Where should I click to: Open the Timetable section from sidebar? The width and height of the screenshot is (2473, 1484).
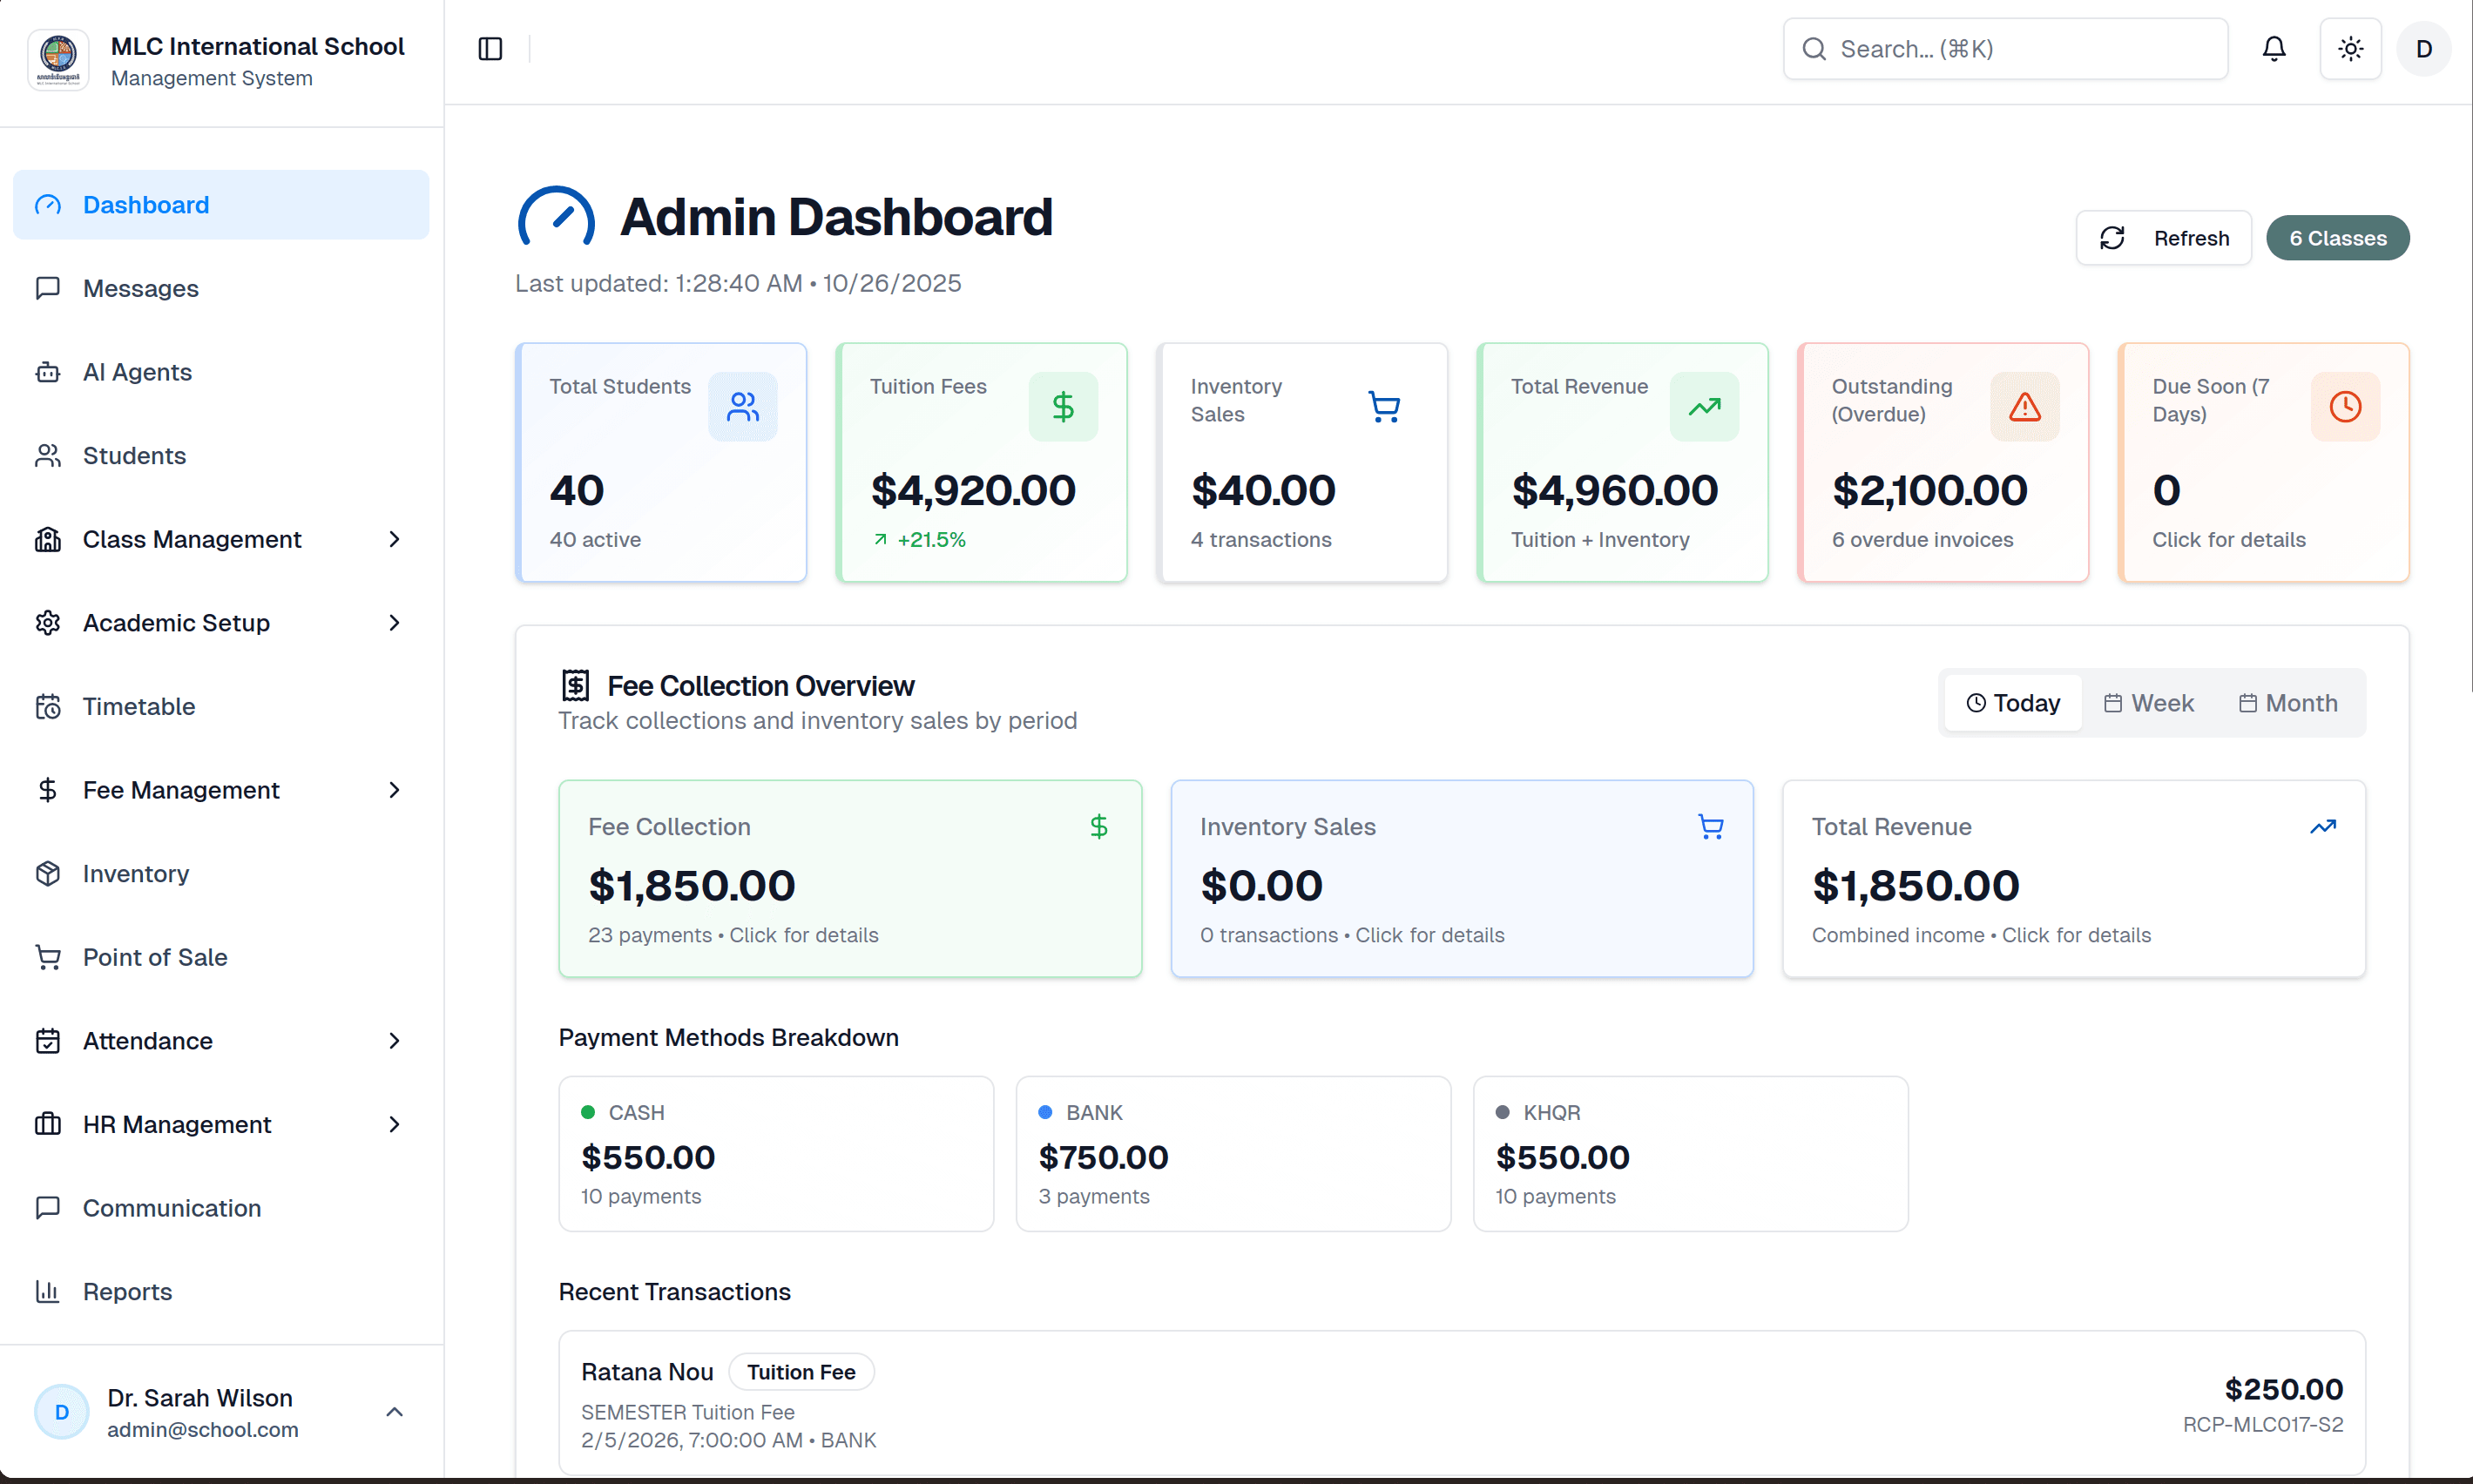139,706
